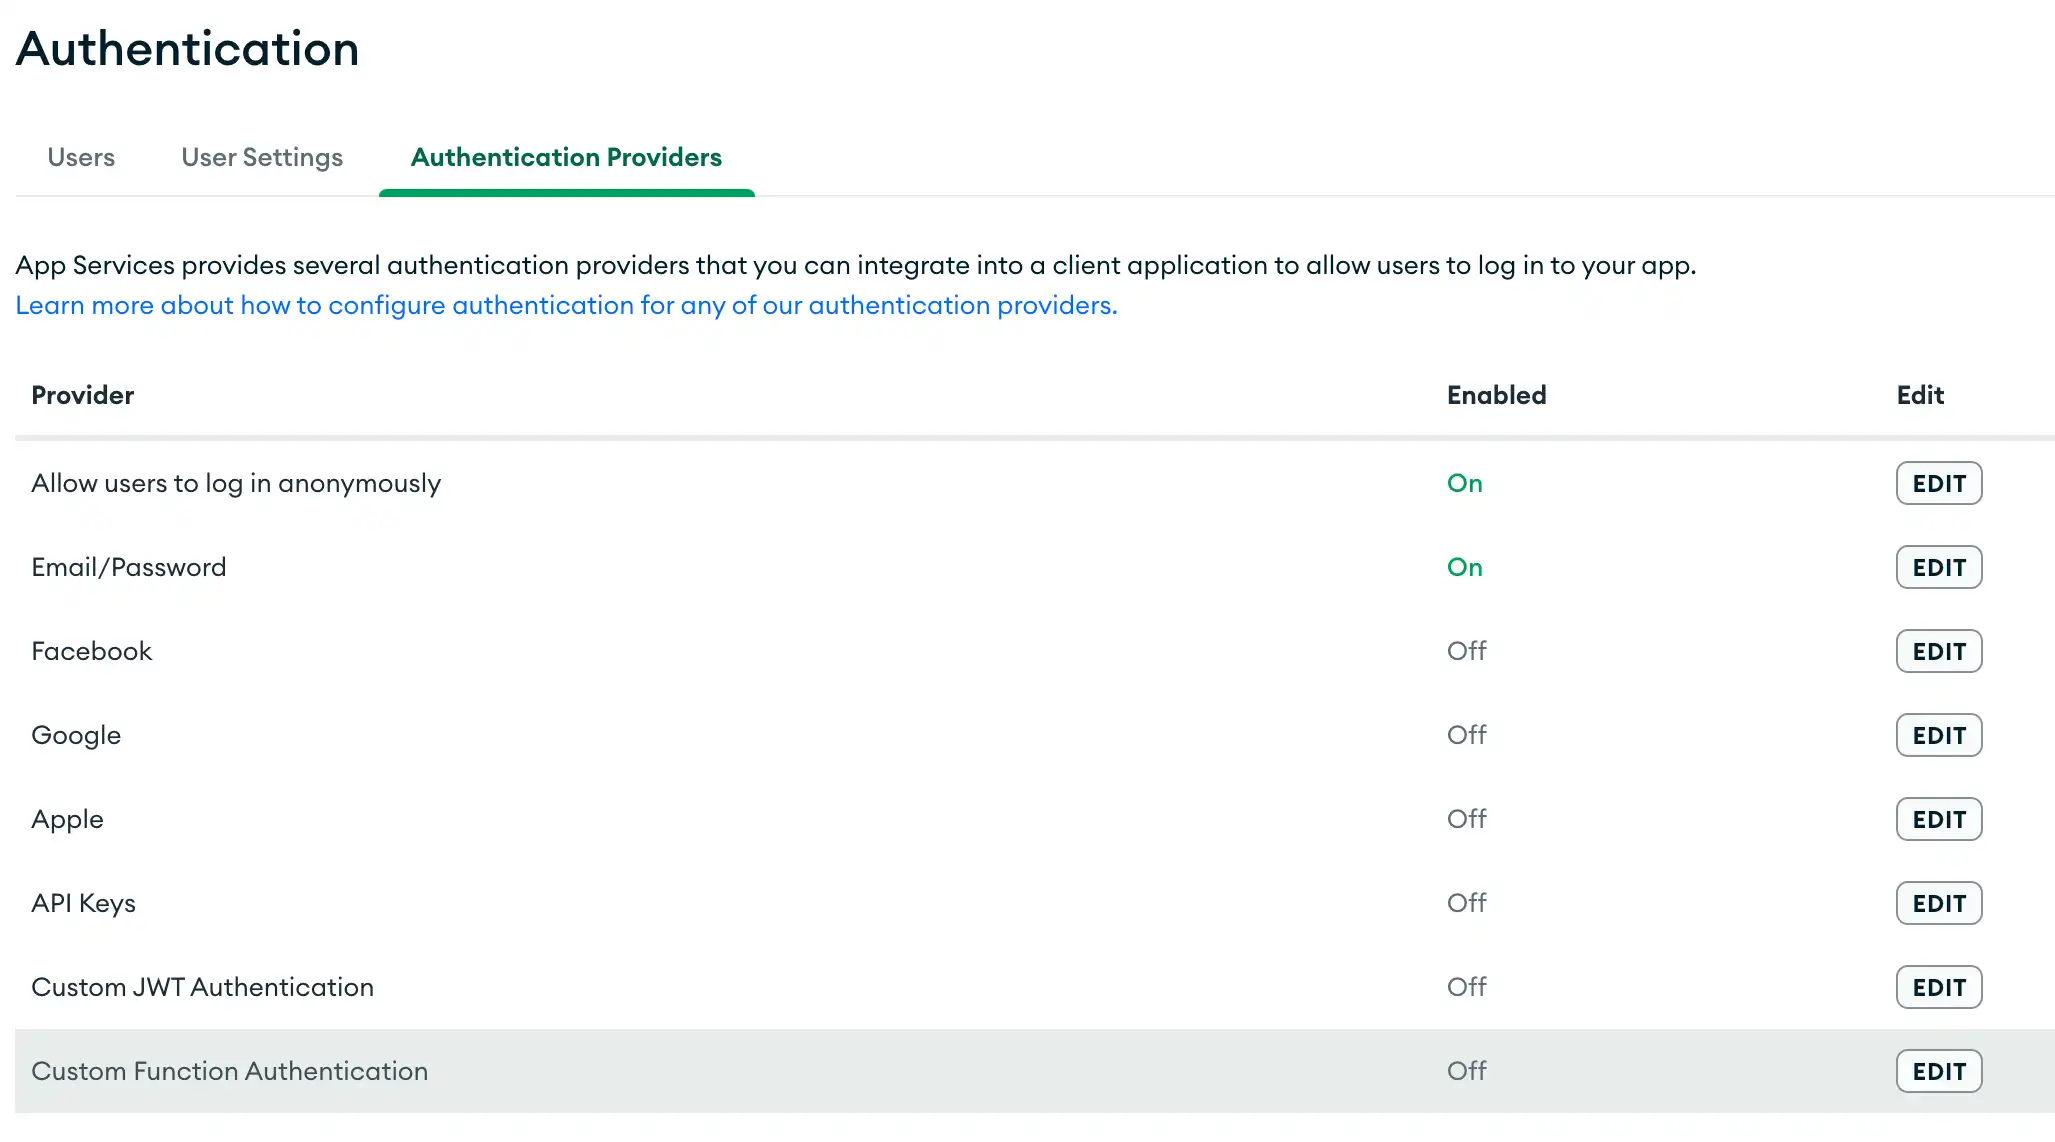Switch to Users tab
This screenshot has width=2055, height=1142.
80,156
